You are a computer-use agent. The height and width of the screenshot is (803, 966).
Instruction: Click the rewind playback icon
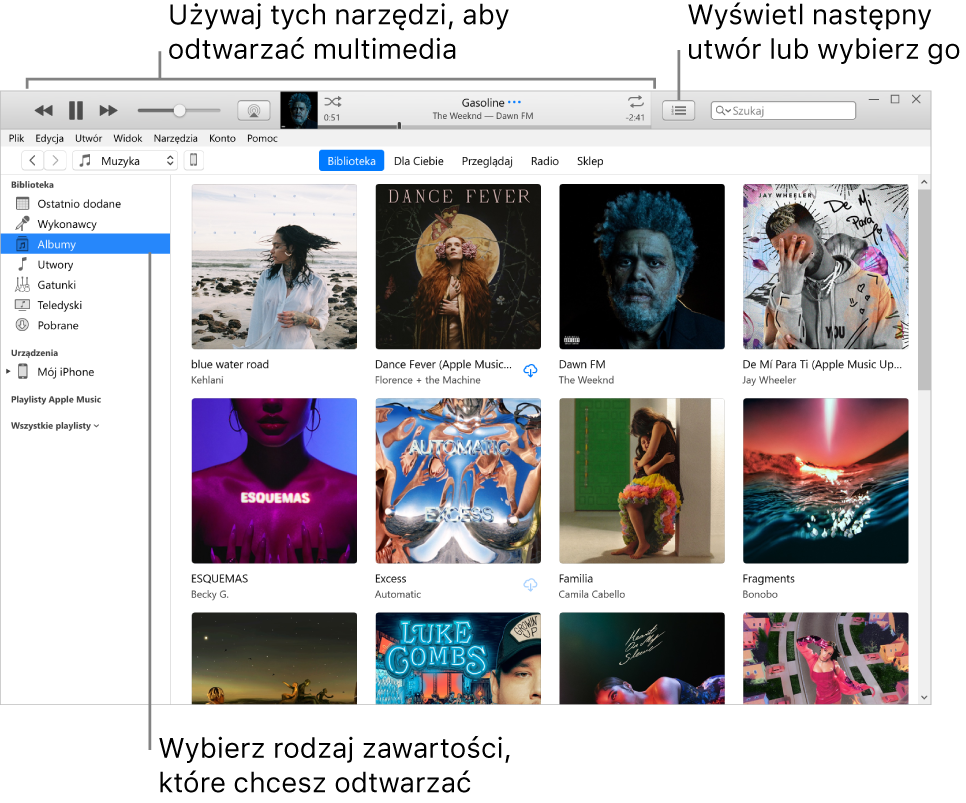pyautogui.click(x=44, y=110)
